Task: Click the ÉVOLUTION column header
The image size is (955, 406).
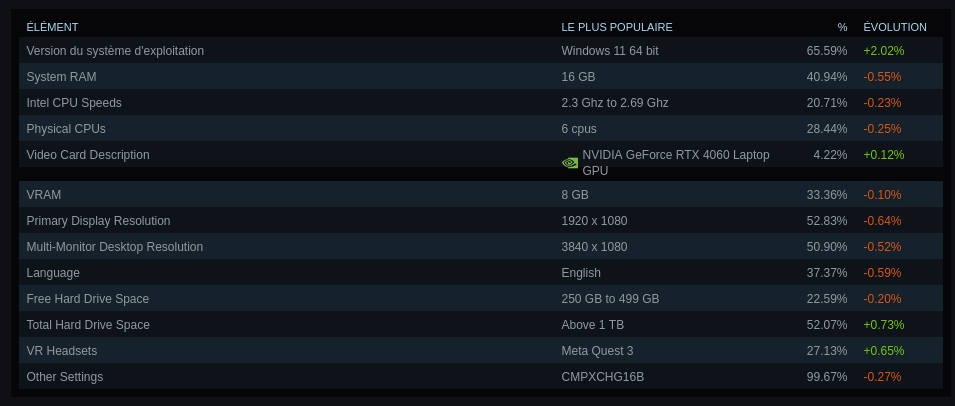Action: coord(895,27)
